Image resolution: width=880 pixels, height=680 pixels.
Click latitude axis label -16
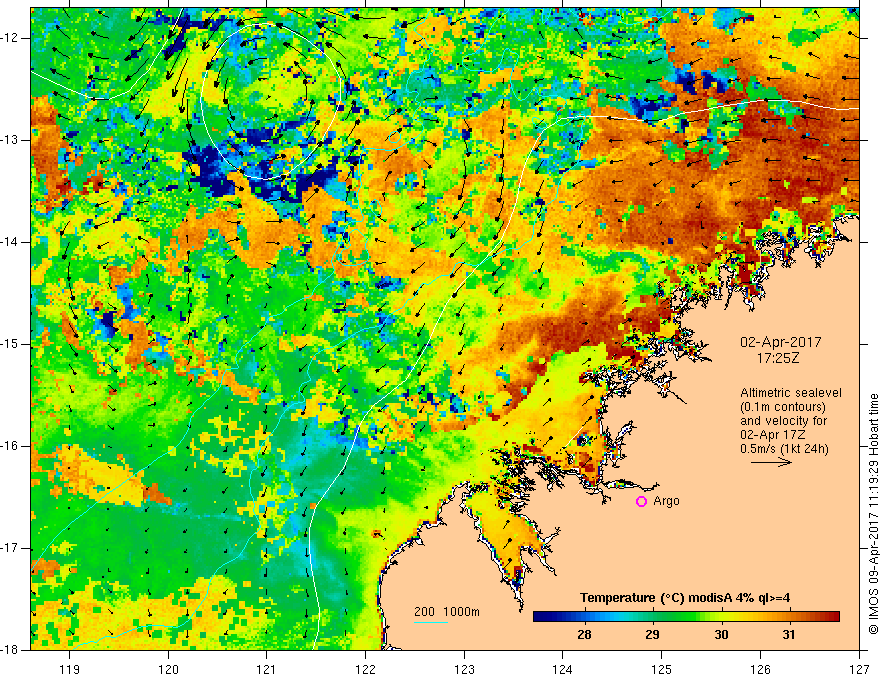[11, 446]
